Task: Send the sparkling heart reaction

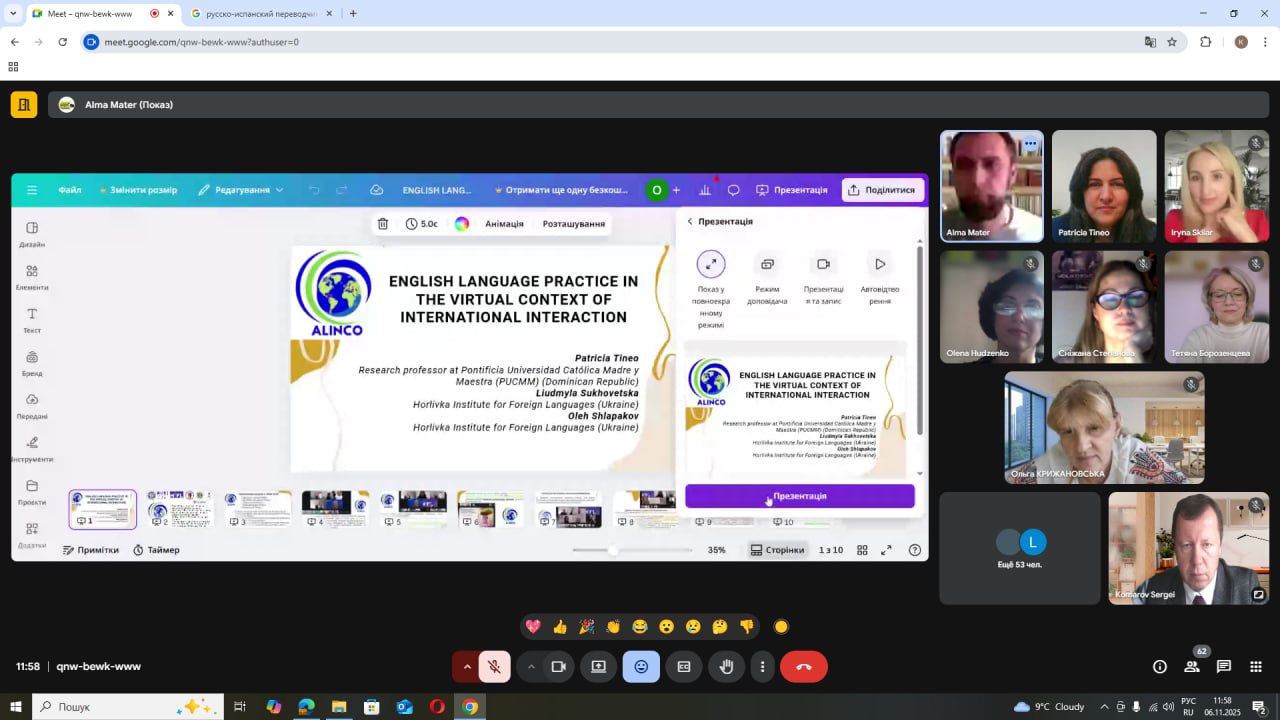Action: pyautogui.click(x=533, y=627)
